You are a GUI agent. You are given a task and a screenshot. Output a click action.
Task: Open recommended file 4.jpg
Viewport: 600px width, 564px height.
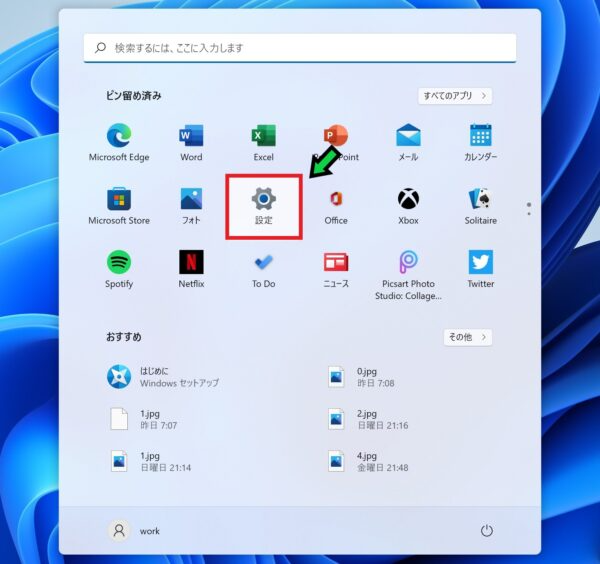[368, 461]
